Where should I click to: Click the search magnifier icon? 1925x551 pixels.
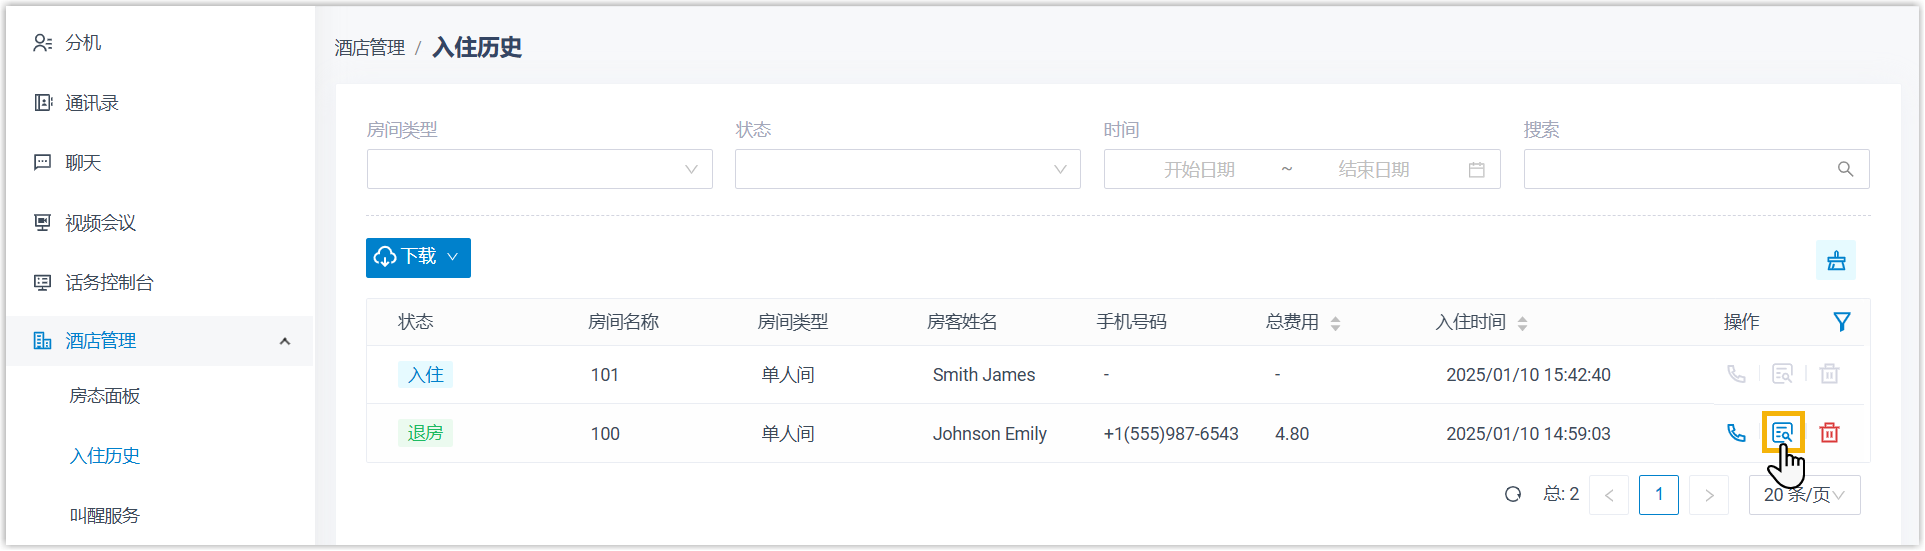pyautogui.click(x=1845, y=170)
